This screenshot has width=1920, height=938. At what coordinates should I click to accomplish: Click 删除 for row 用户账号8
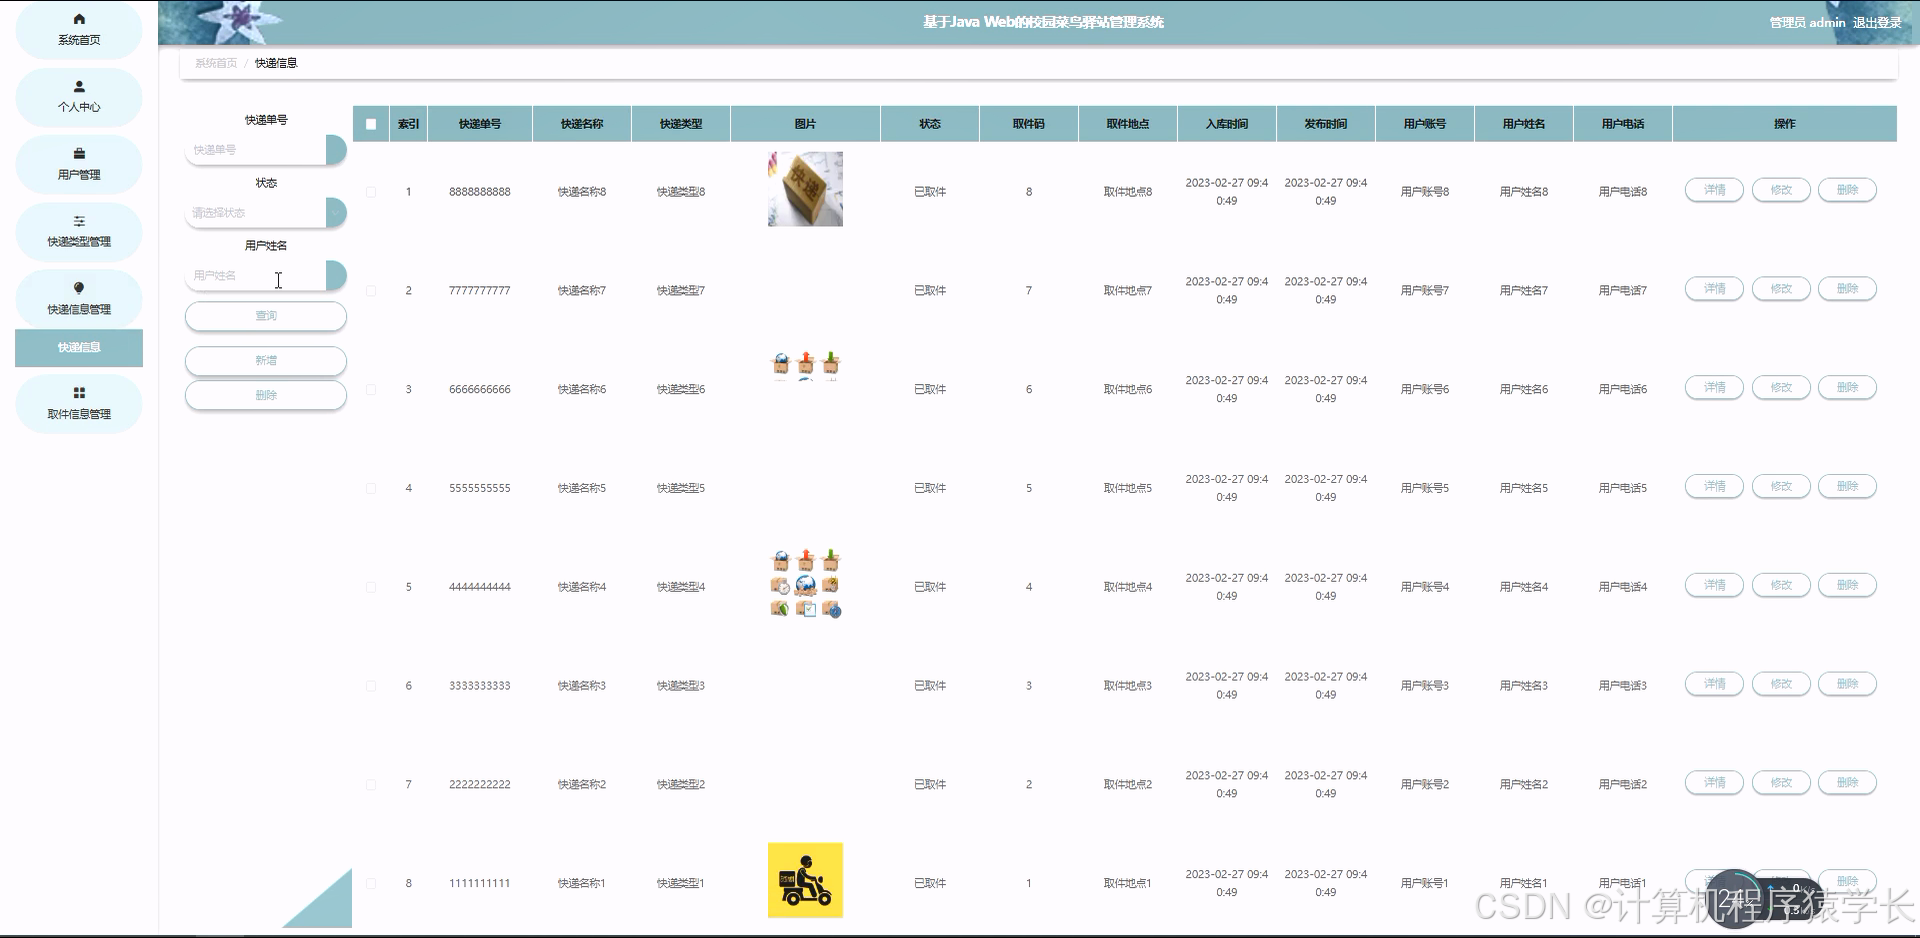point(1847,190)
